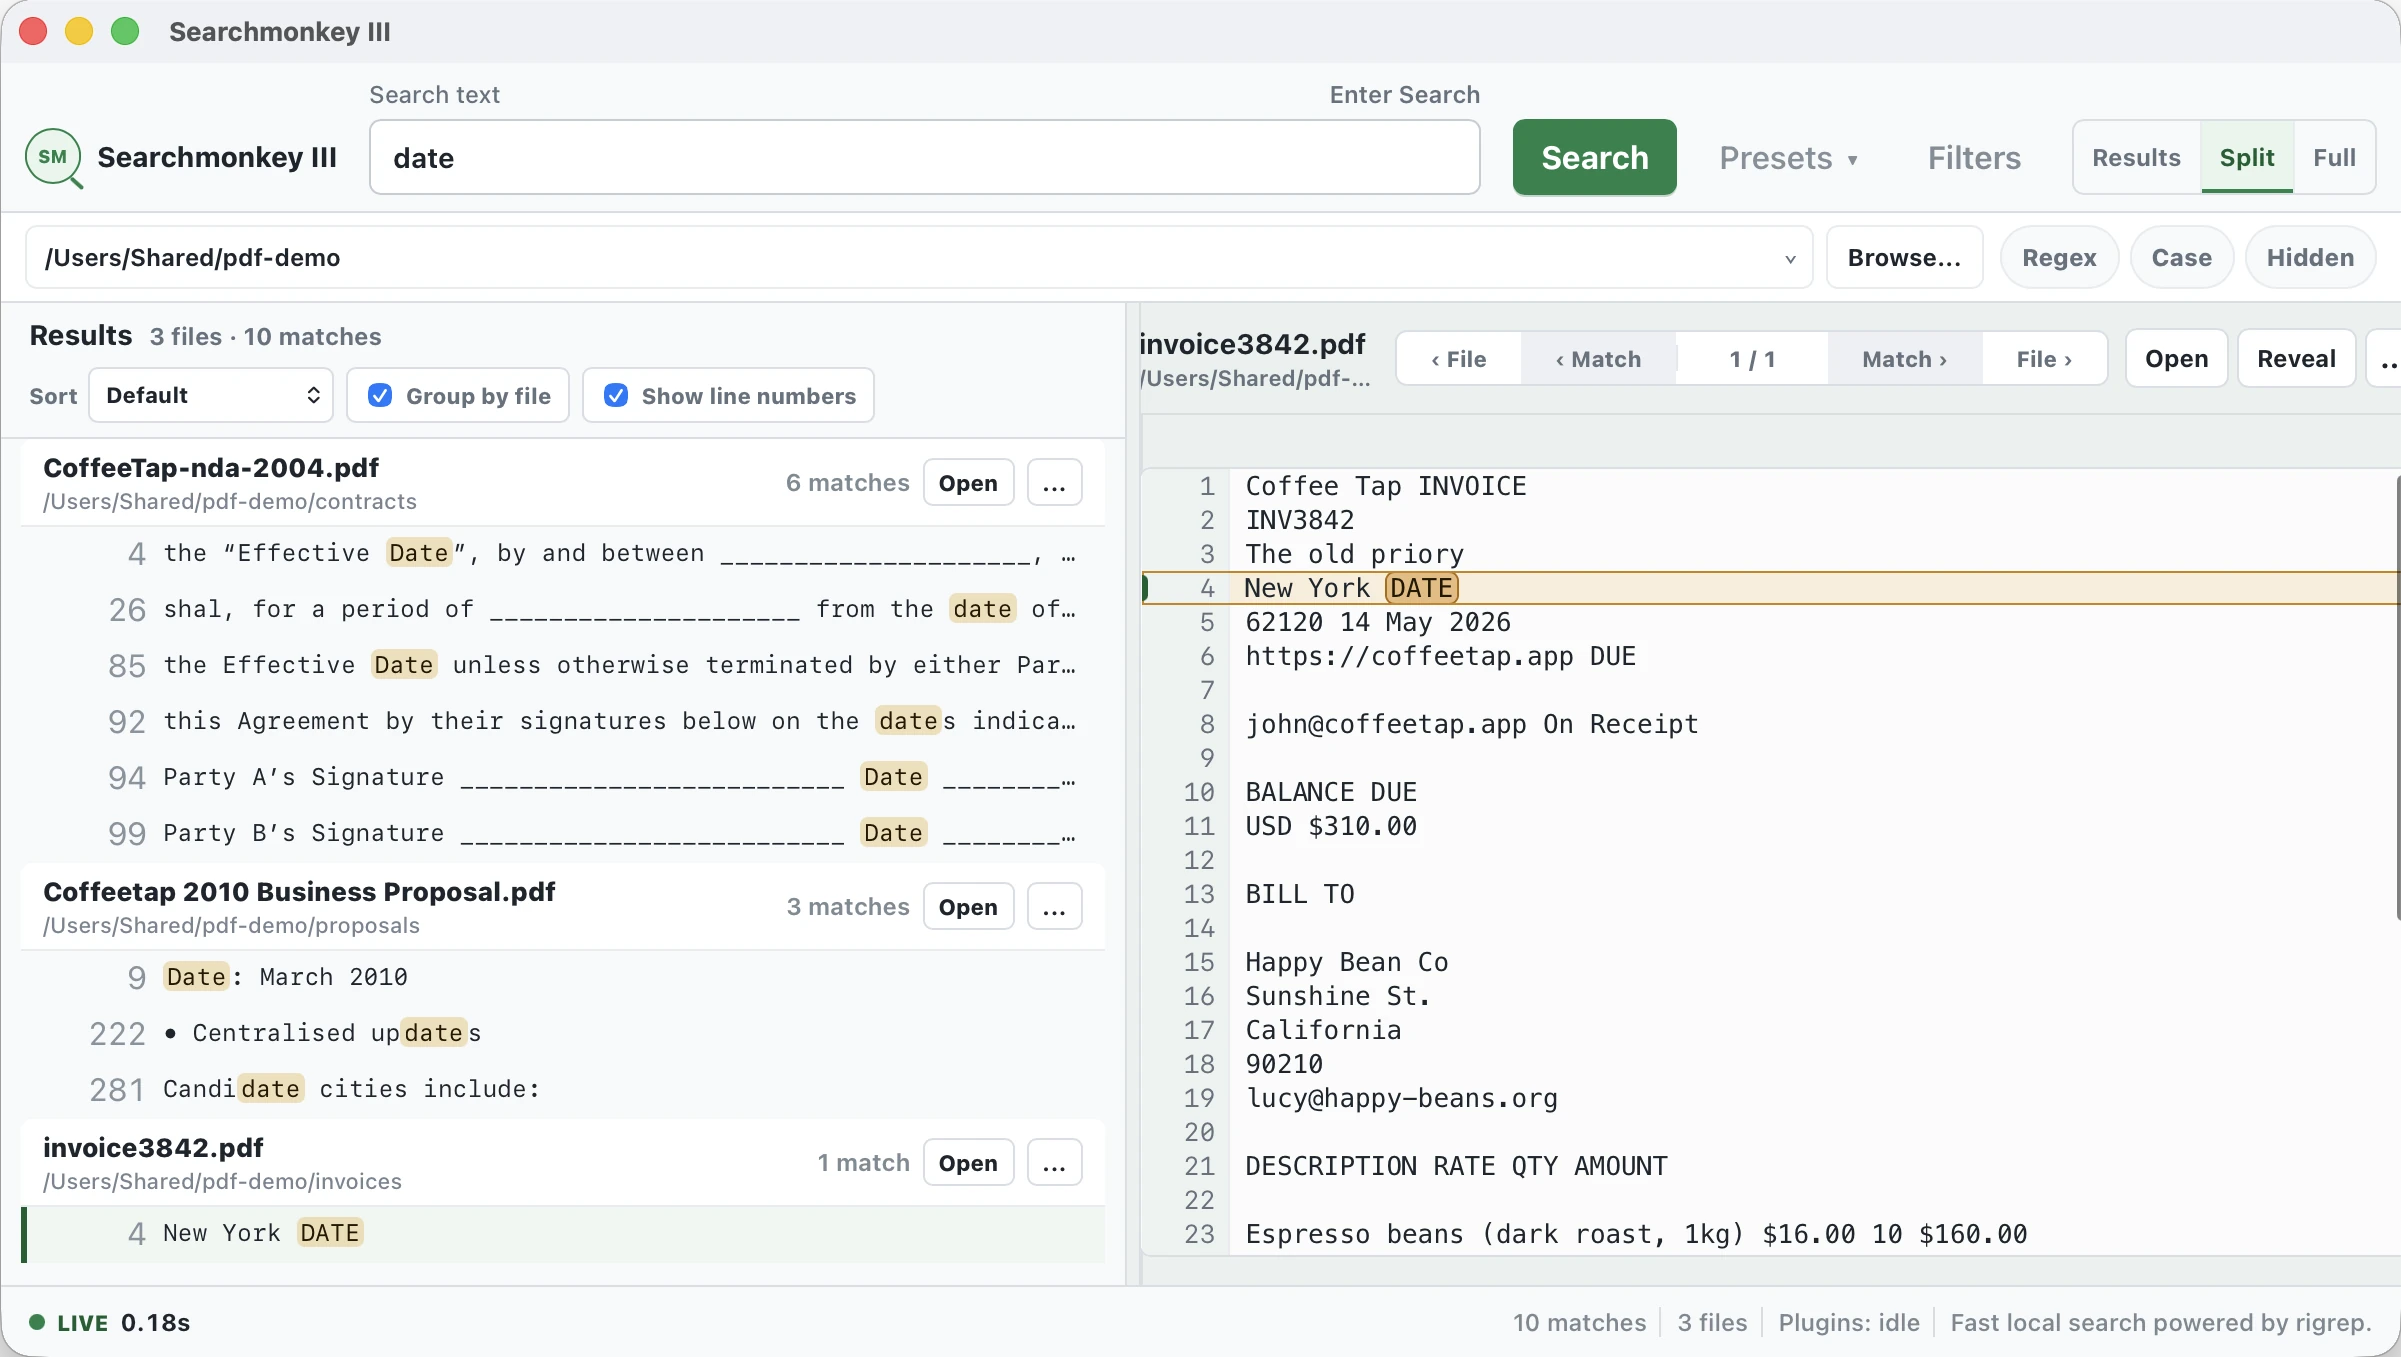
Task: Click the green Search button
Action: tap(1594, 158)
